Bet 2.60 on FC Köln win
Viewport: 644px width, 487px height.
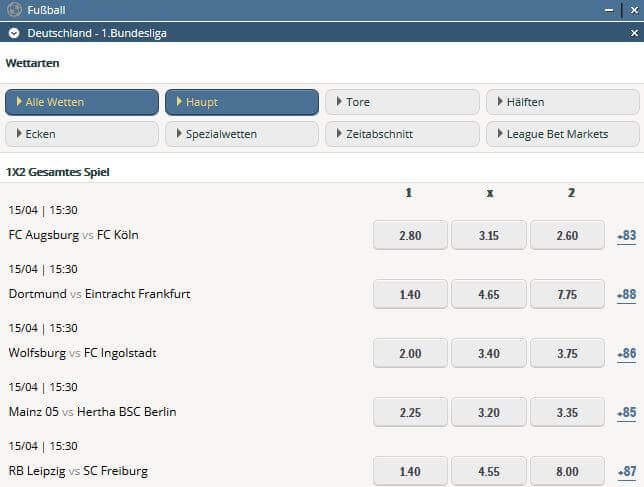tap(567, 235)
